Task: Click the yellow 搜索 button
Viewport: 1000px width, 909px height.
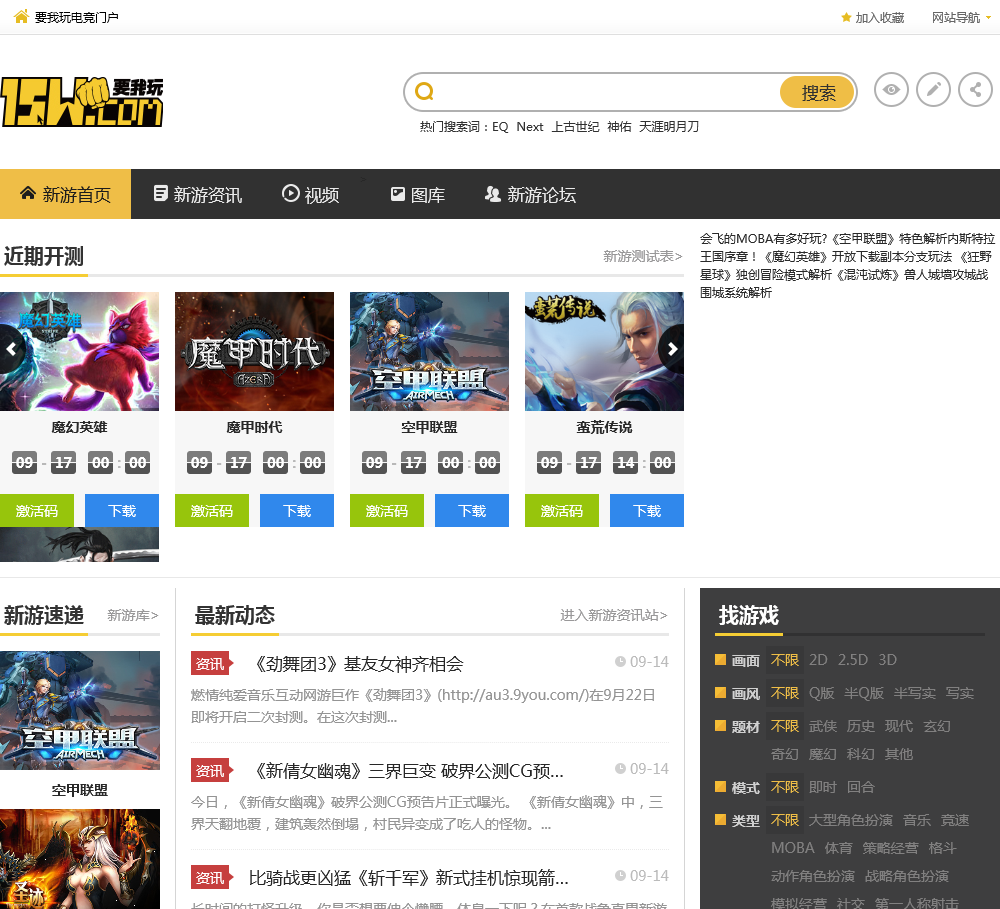Action: tap(817, 92)
